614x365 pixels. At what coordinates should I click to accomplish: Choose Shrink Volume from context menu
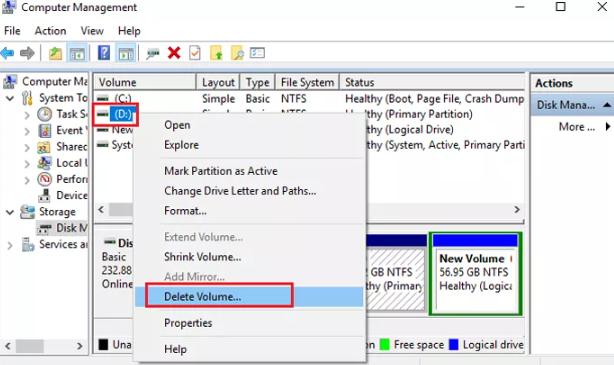[x=249, y=257]
